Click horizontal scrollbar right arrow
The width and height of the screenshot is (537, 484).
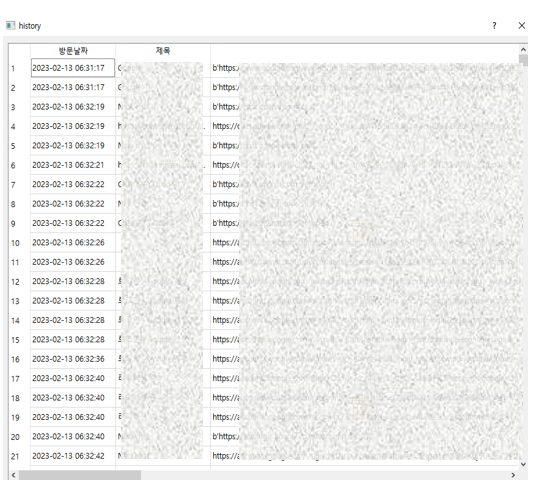coord(513,475)
